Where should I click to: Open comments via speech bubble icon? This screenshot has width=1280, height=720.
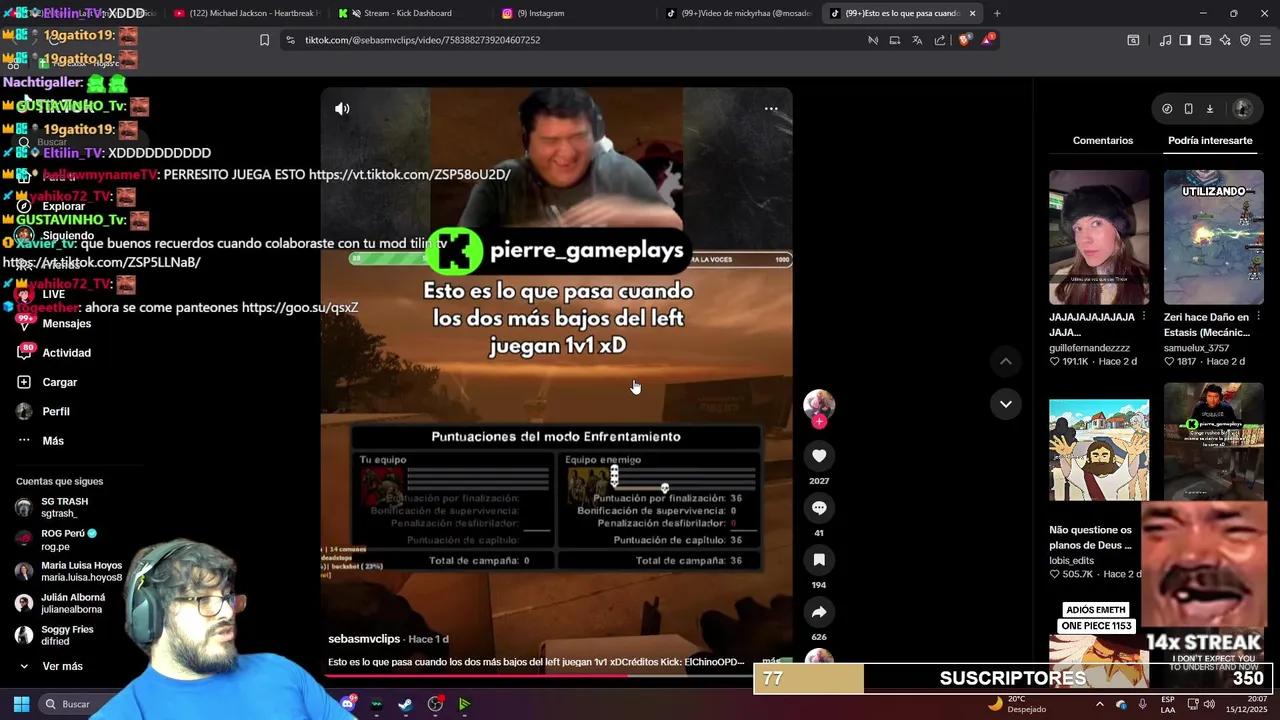(819, 508)
